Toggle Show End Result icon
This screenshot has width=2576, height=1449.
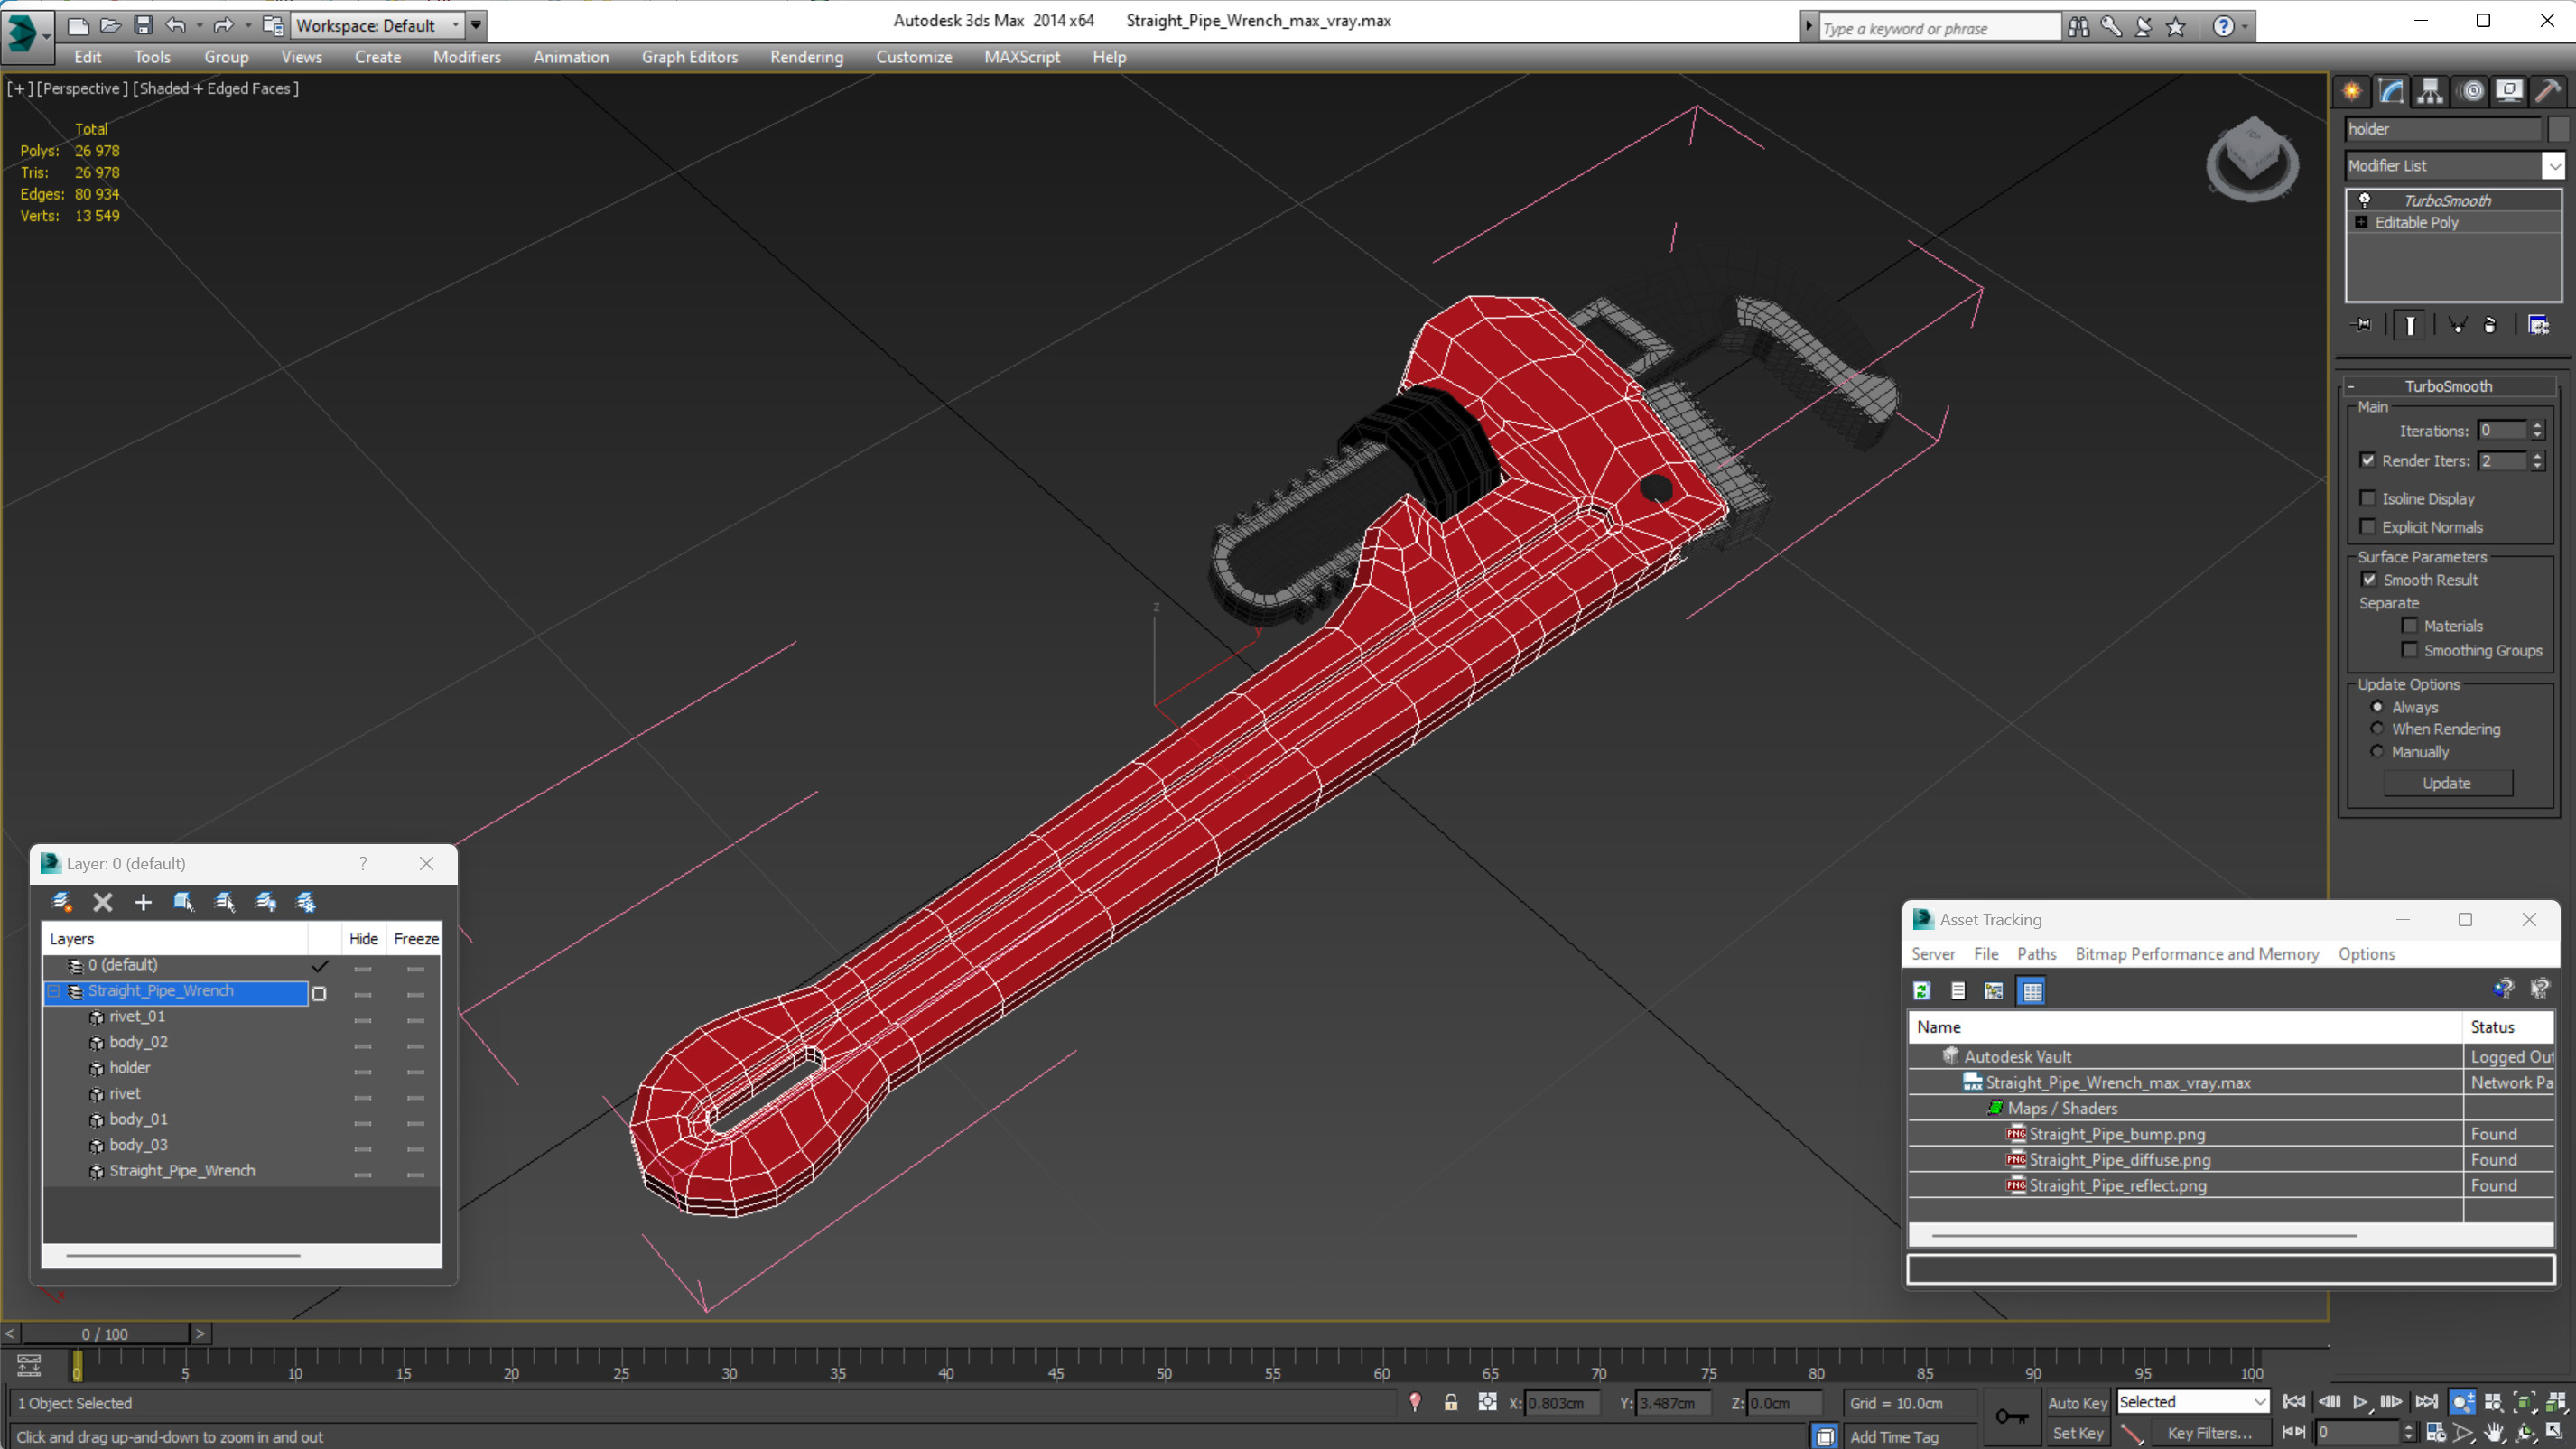[x=2410, y=325]
